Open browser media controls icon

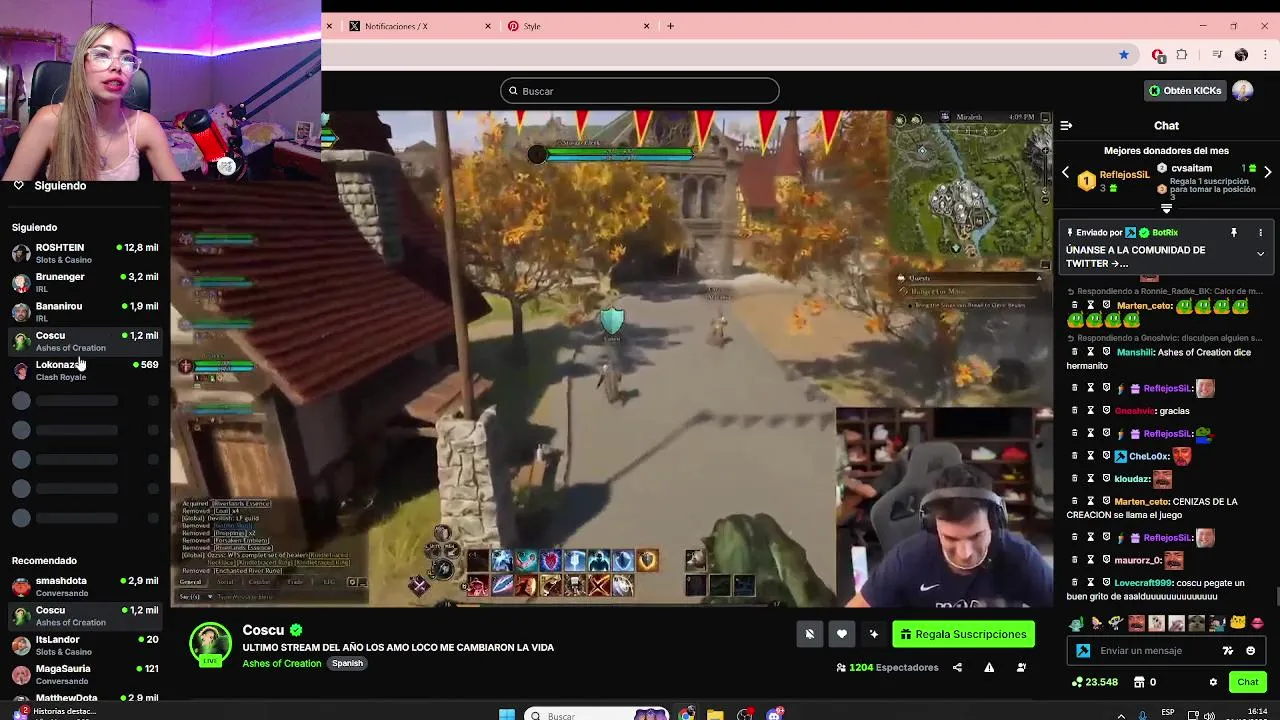pyautogui.click(x=1217, y=55)
